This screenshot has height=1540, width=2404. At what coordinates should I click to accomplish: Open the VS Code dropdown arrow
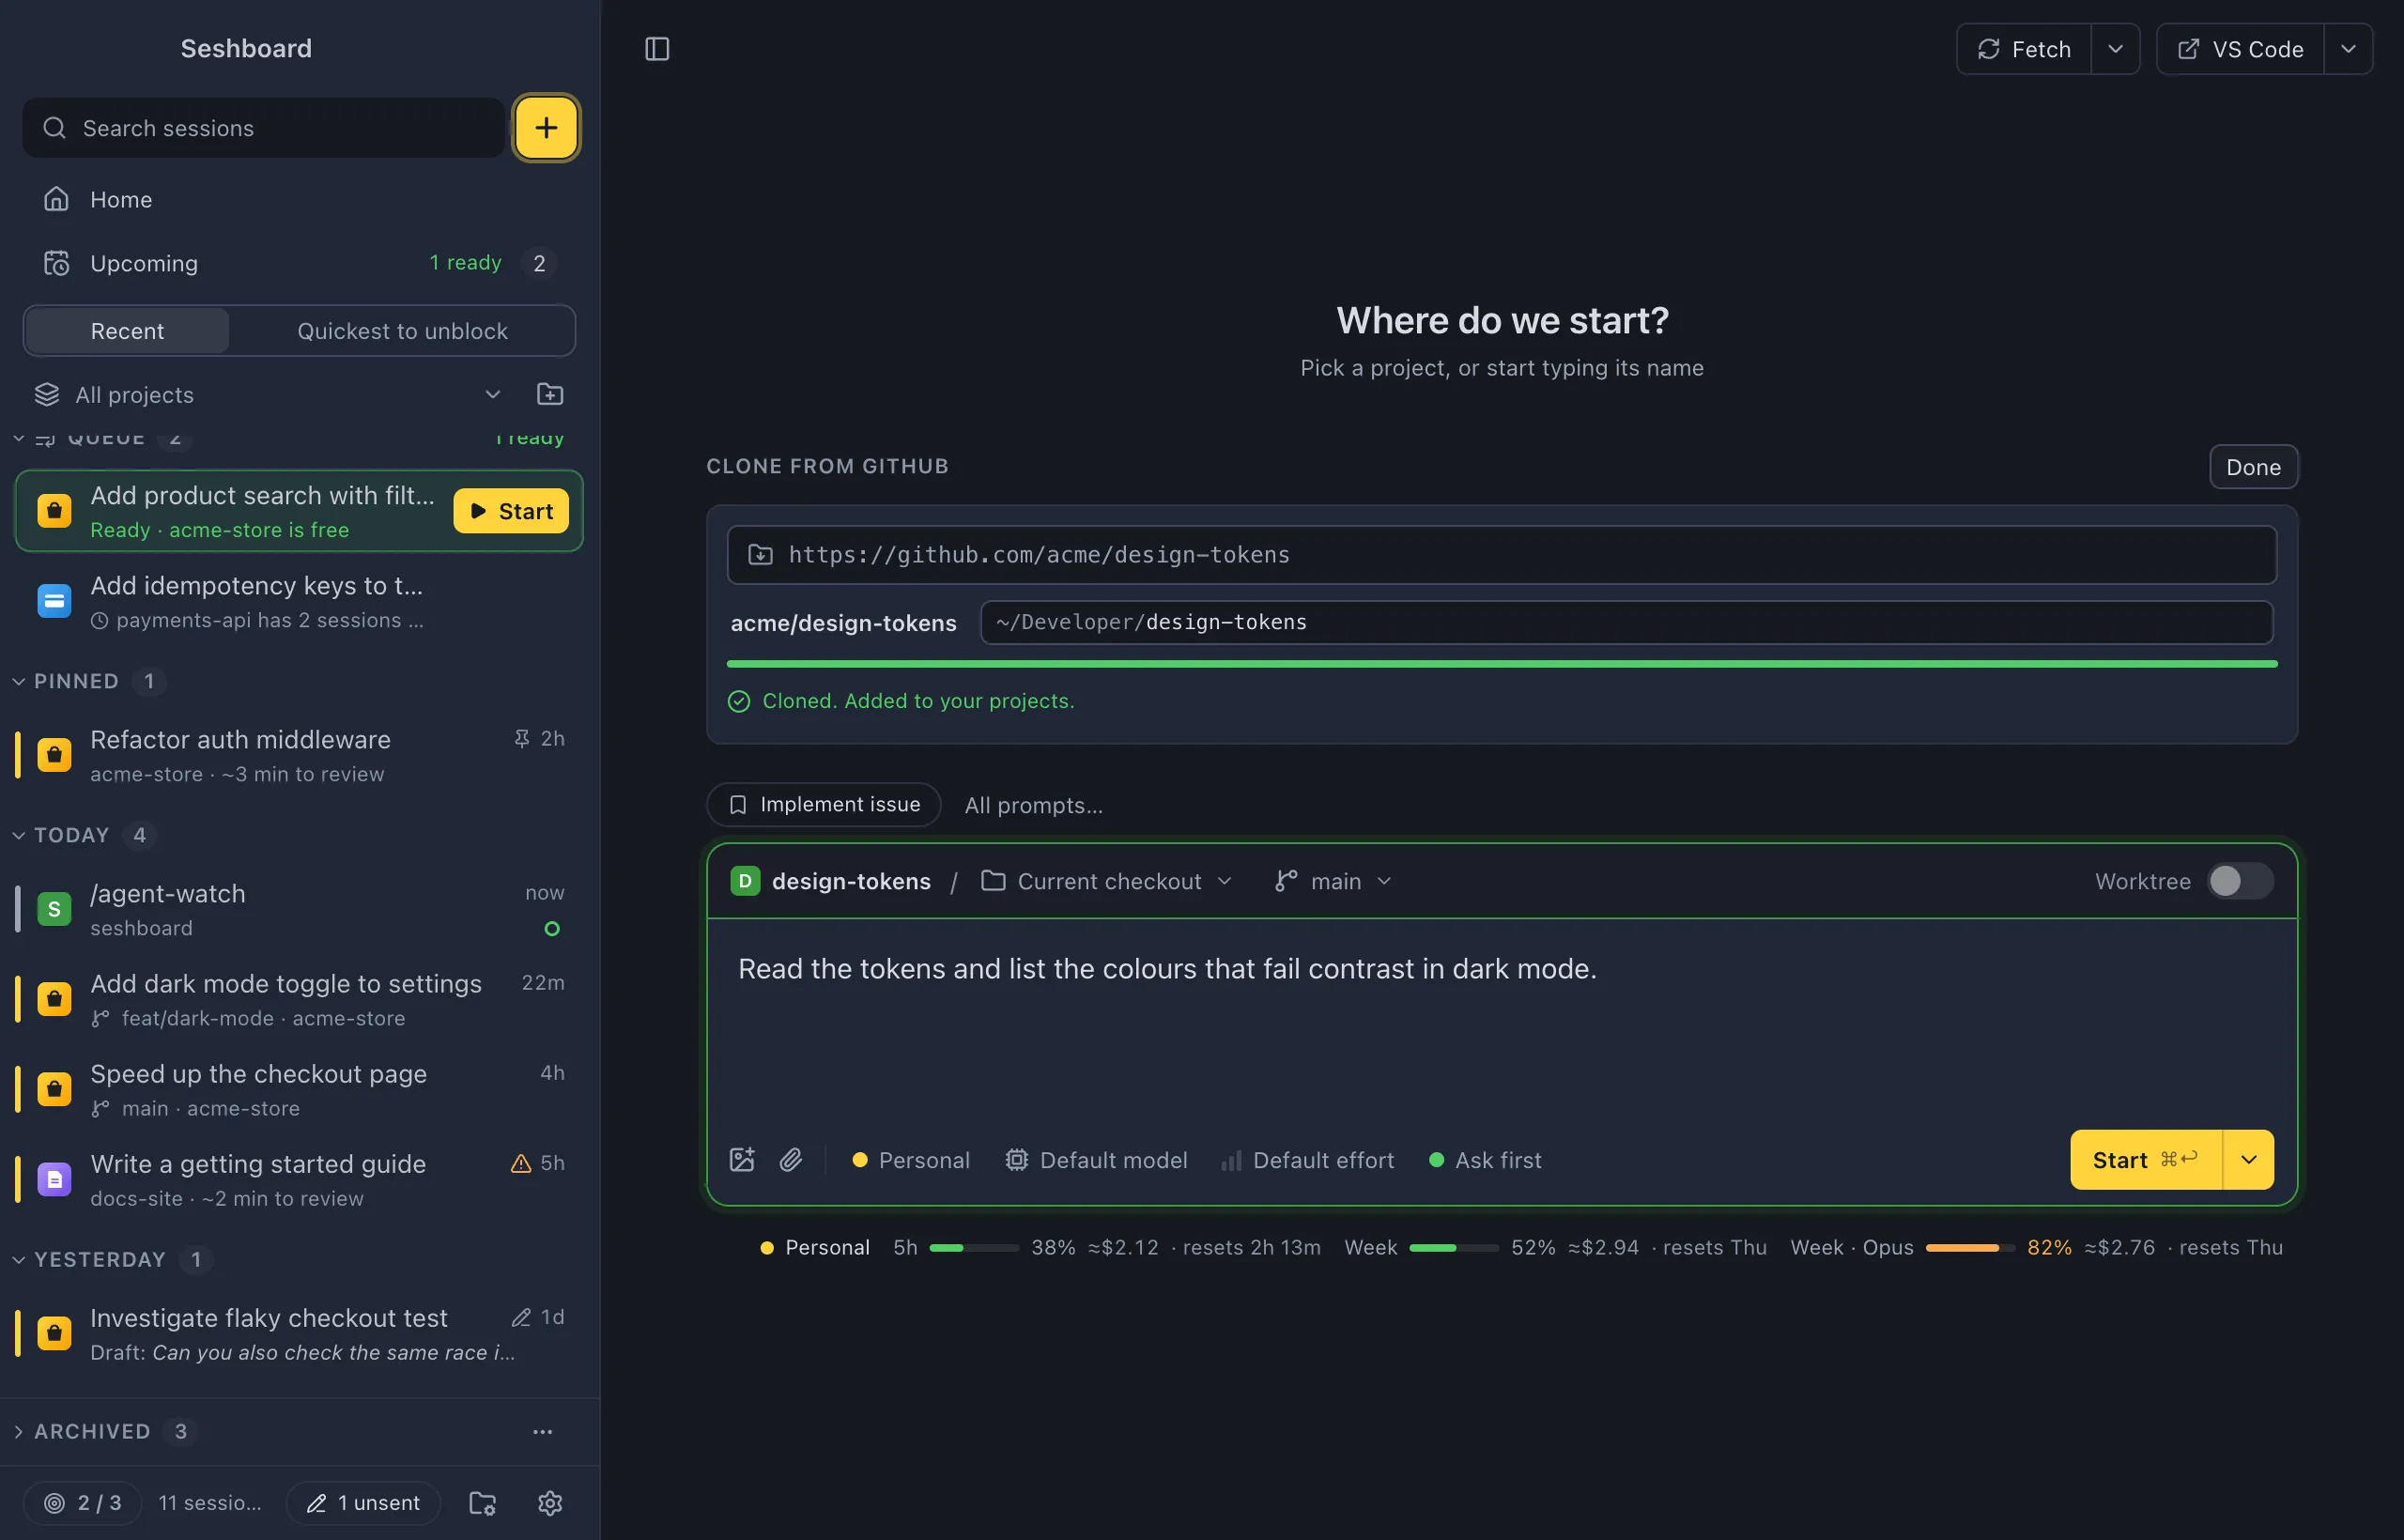pyautogui.click(x=2348, y=49)
